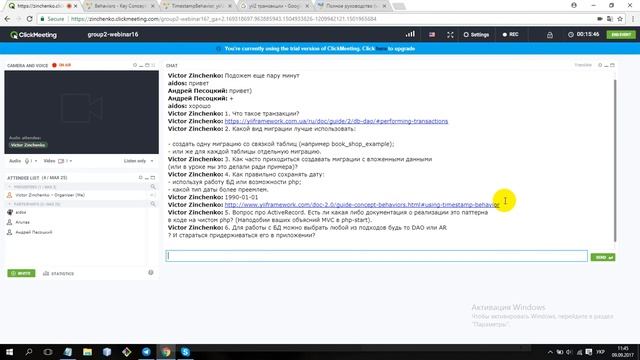
Task: Open the yiiframework.com.ua performing-transactions link
Action: pos(336,121)
